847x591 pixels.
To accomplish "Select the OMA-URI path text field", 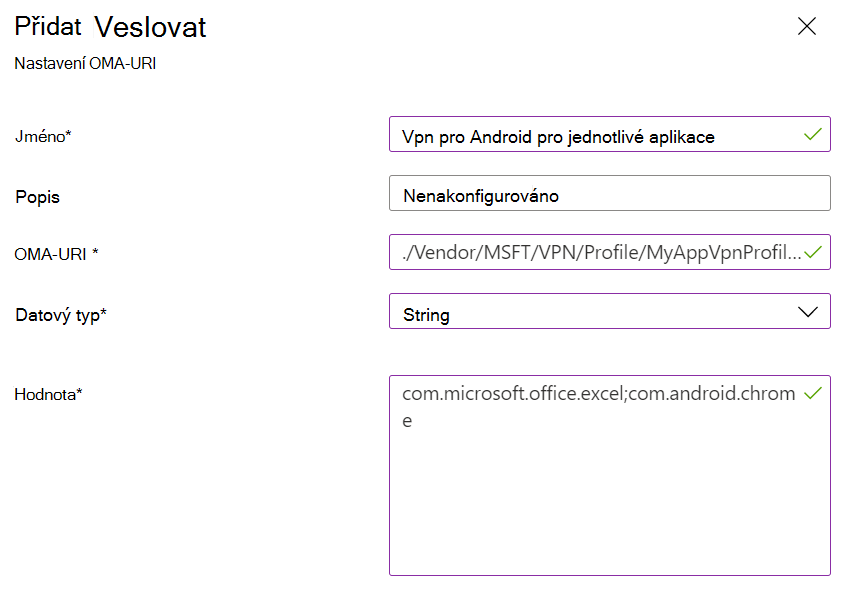I will [600, 252].
